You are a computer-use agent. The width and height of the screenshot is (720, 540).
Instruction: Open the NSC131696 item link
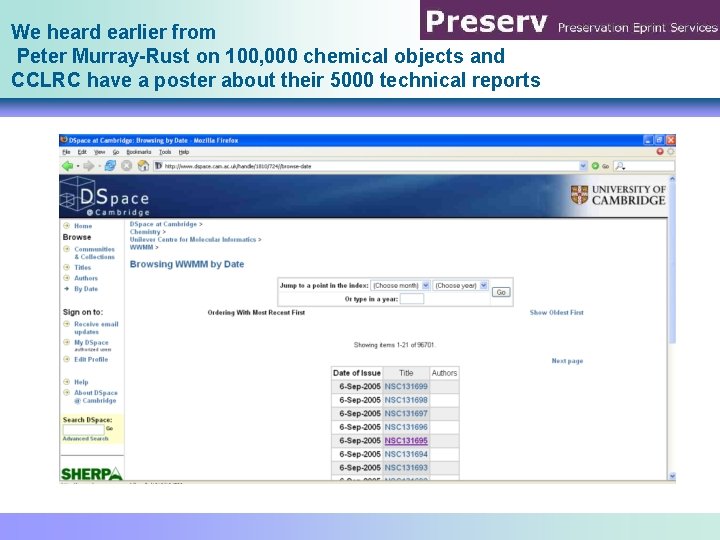406,427
